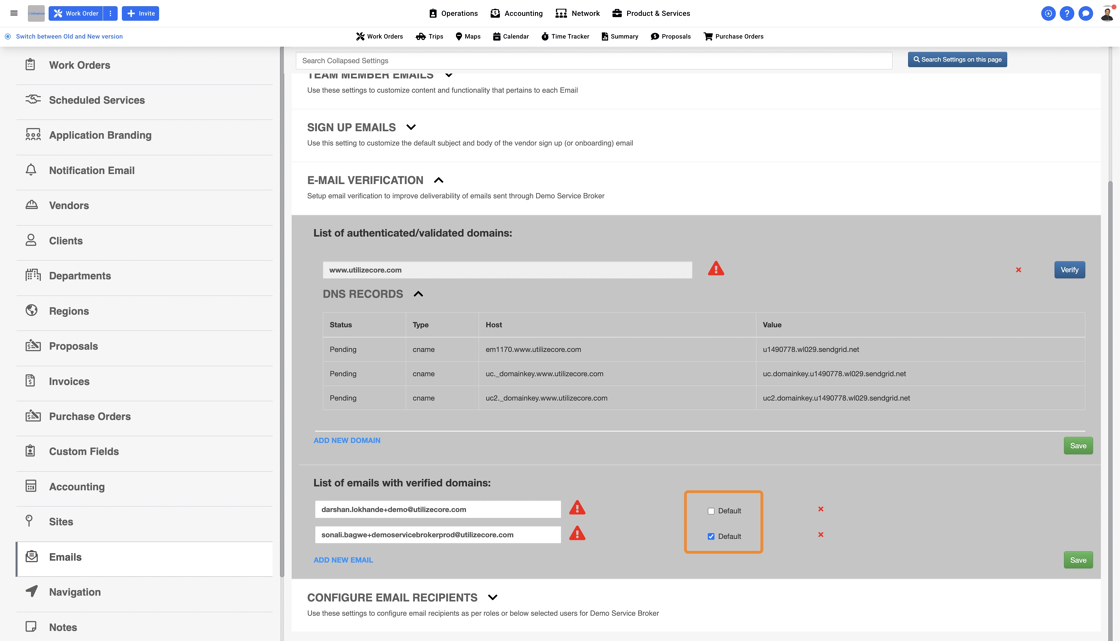Click Emails sidebar icon
The width and height of the screenshot is (1120, 641).
(31, 556)
